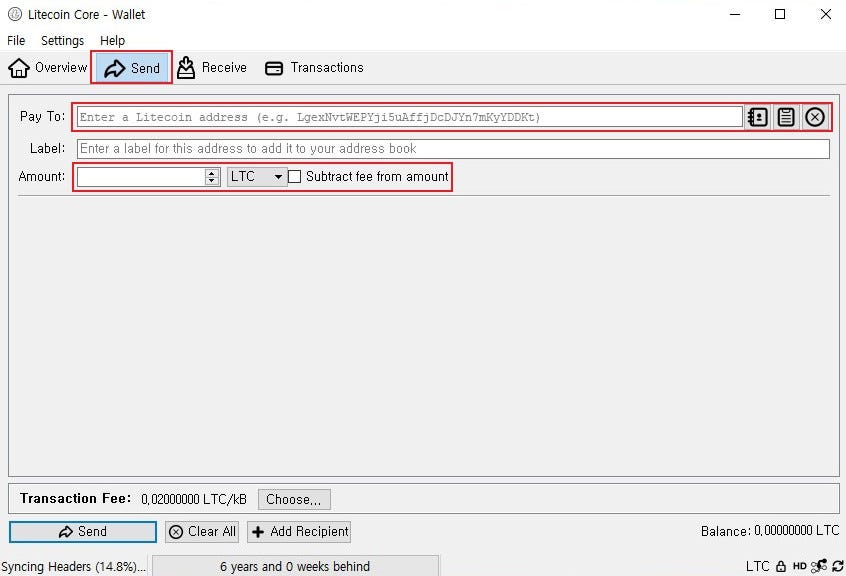Viewport: 846px width, 576px height.
Task: Close the Litecoin Core window
Action: click(x=825, y=14)
